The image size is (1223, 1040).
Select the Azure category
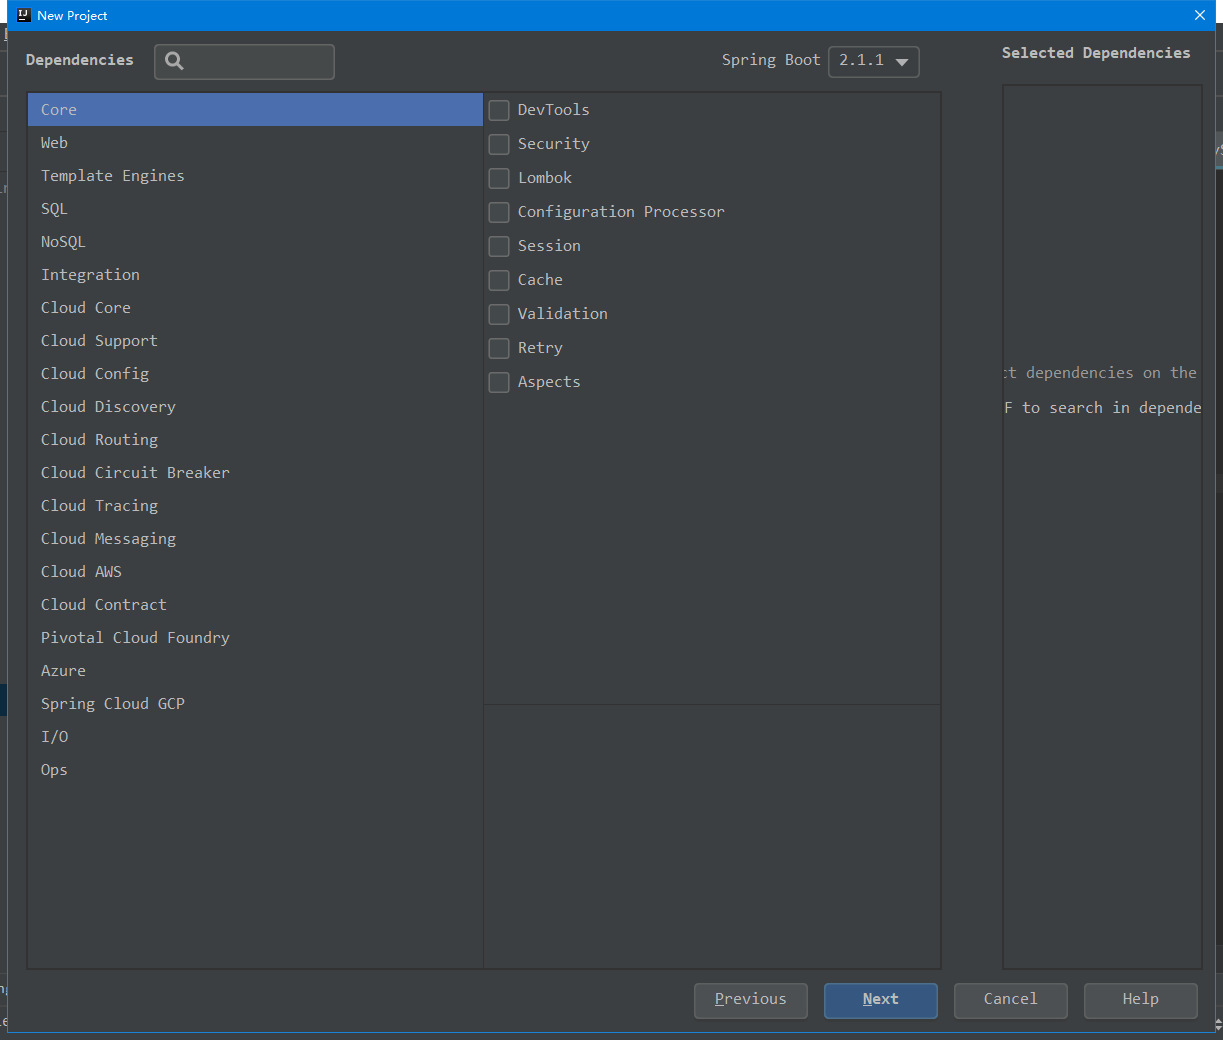point(255,671)
